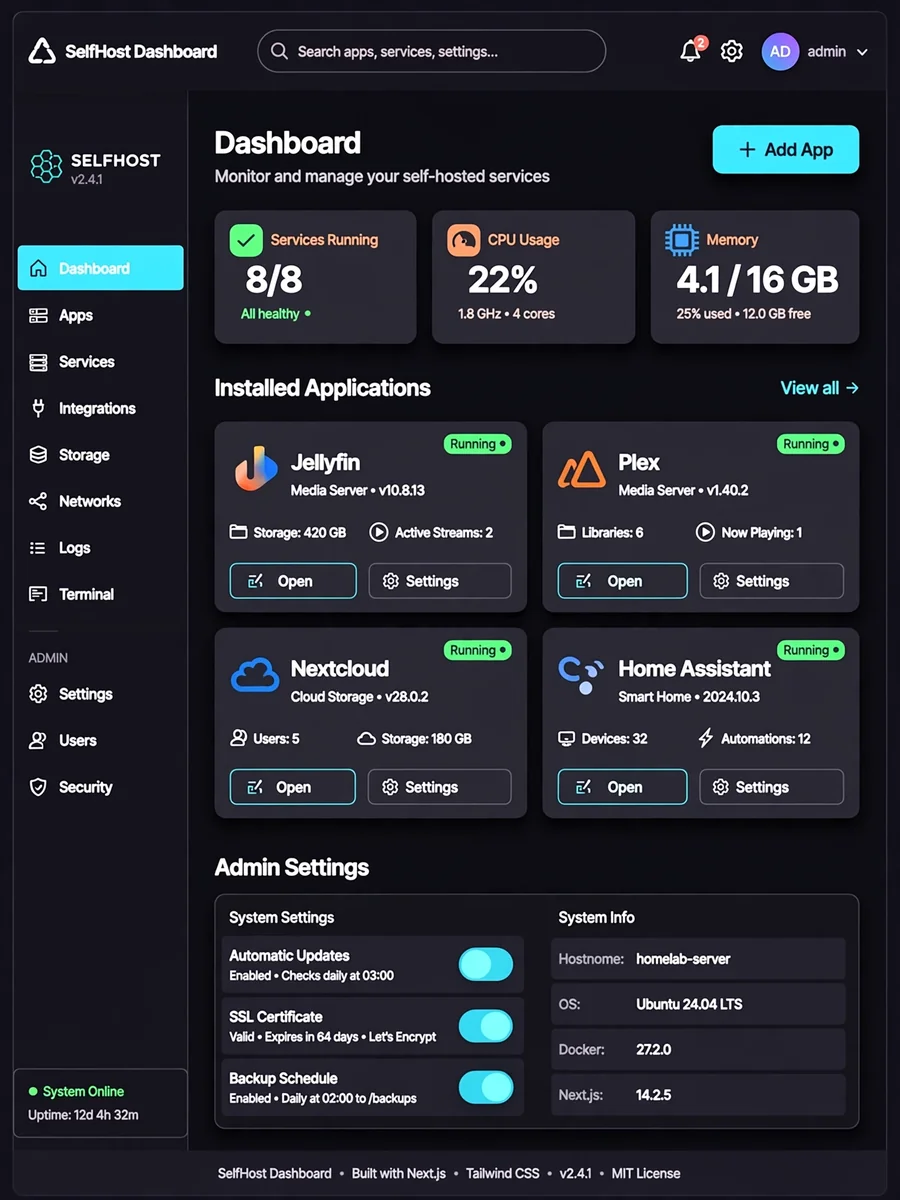900x1200 pixels.
Task: Click the Plex Libraries folder icon
Action: pos(567,532)
